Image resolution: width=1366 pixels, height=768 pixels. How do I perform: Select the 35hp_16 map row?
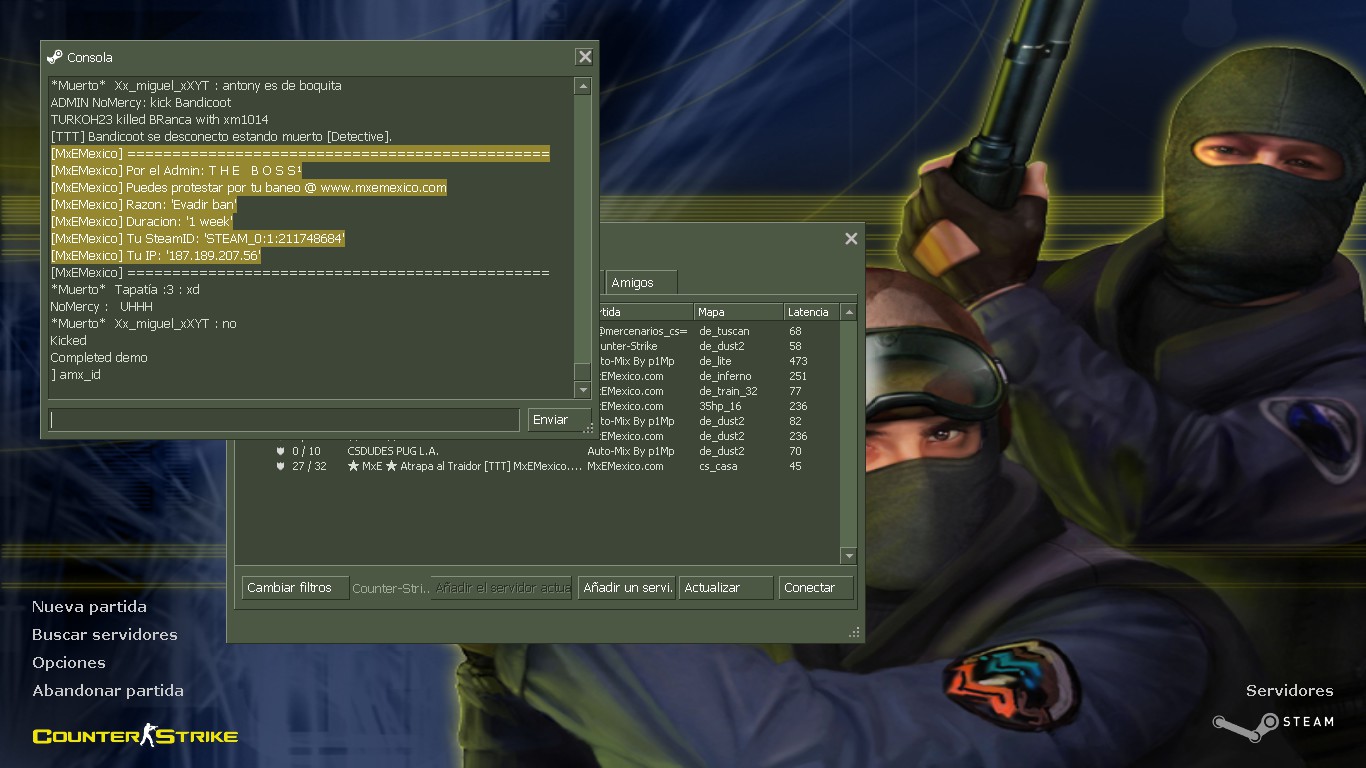[x=720, y=406]
